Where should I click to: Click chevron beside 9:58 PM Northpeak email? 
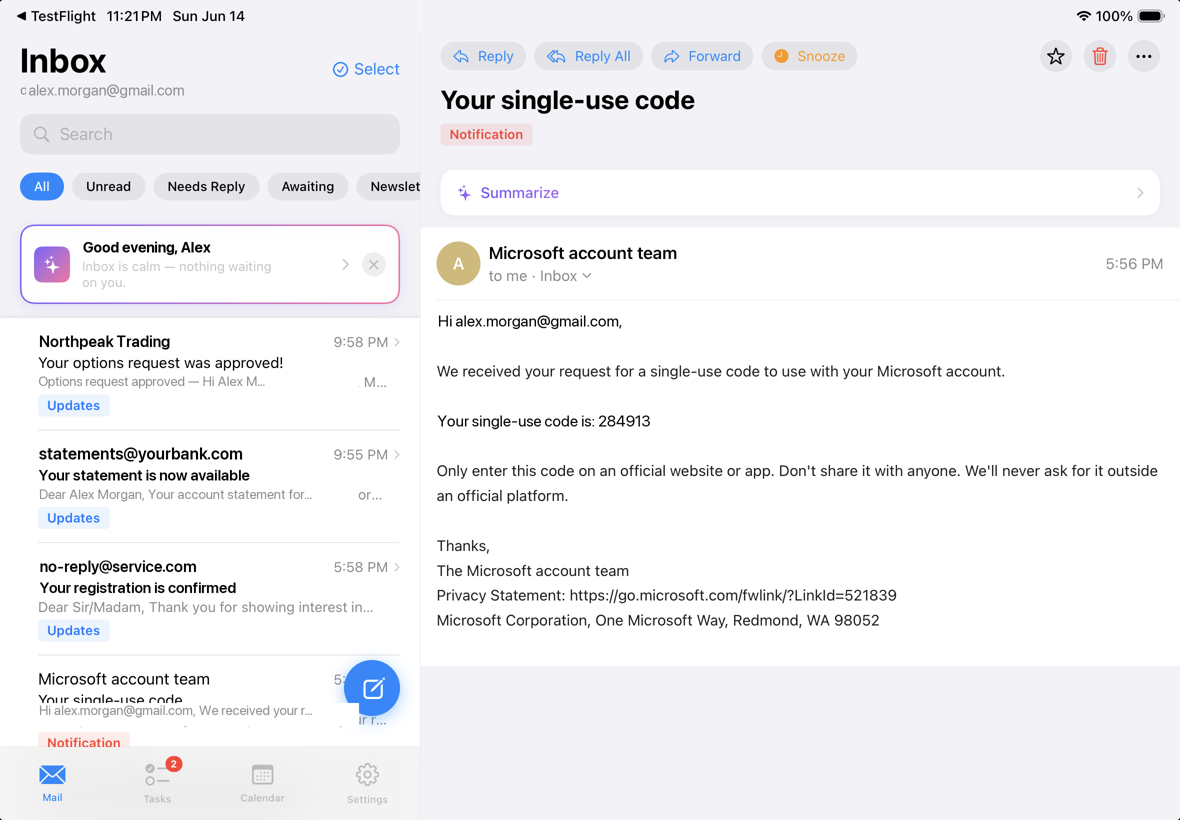coord(397,342)
